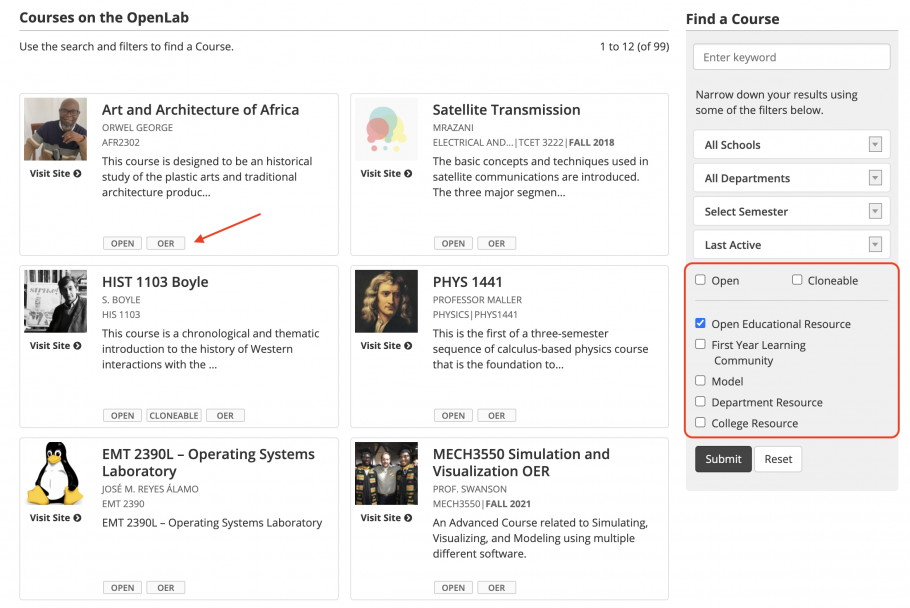Visit Site for Art and Architecture of Africa
This screenshot has height=608, width=910.
[56, 173]
